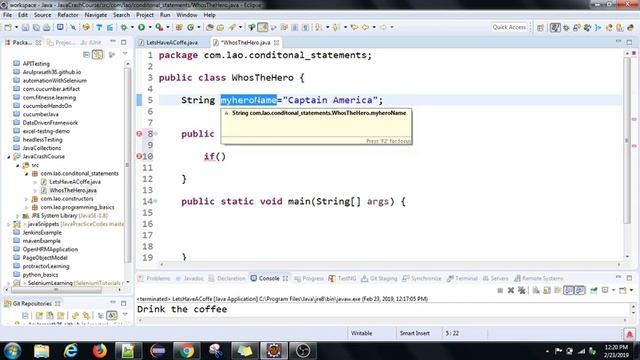Click the Search flashlight toolbar icon
640x360 pixels.
[x=232, y=27]
